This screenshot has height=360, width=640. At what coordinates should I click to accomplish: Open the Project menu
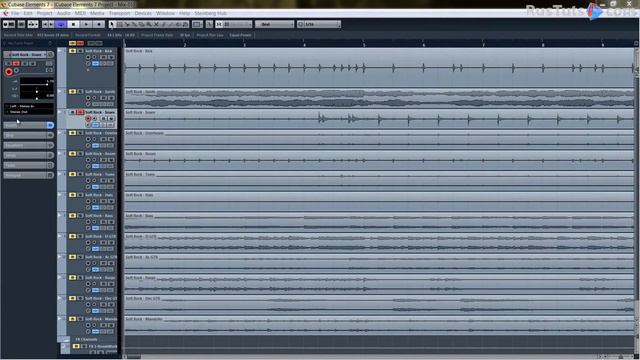point(44,13)
